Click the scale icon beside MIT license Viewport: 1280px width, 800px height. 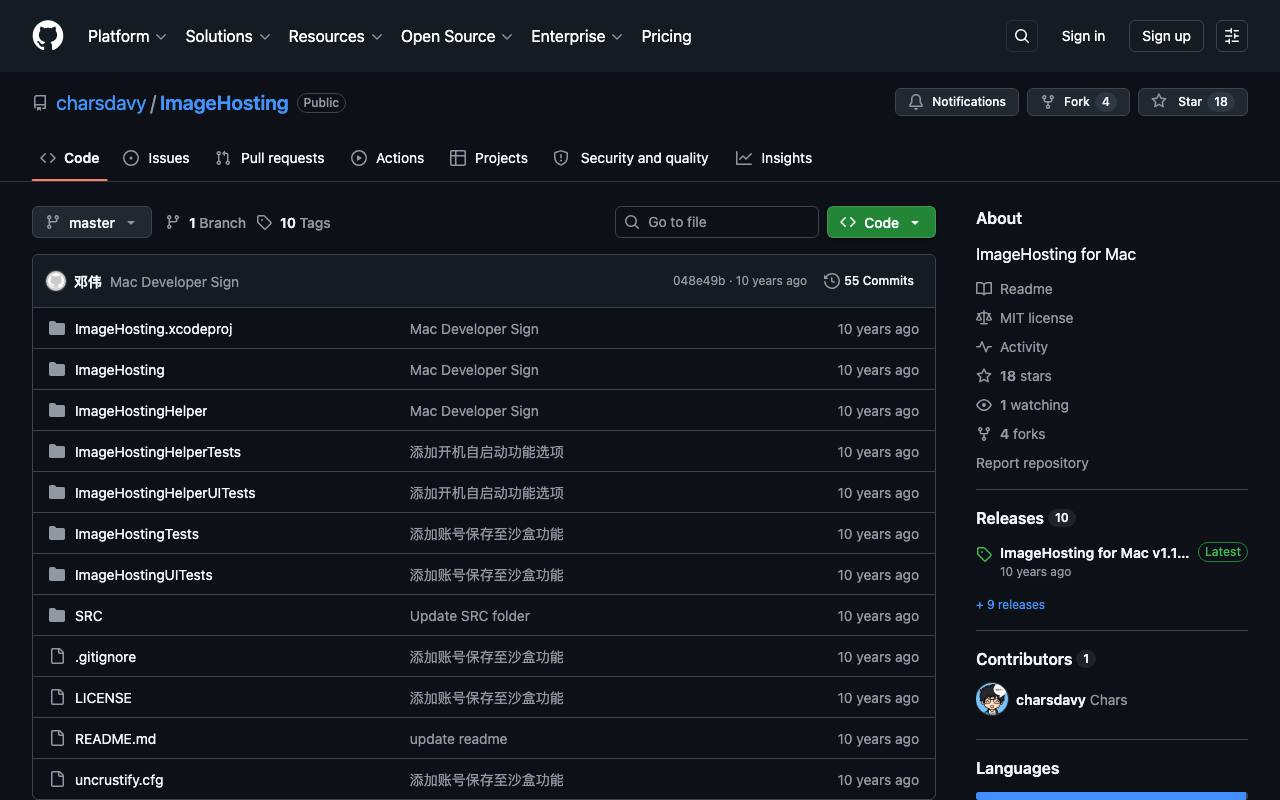[984, 318]
